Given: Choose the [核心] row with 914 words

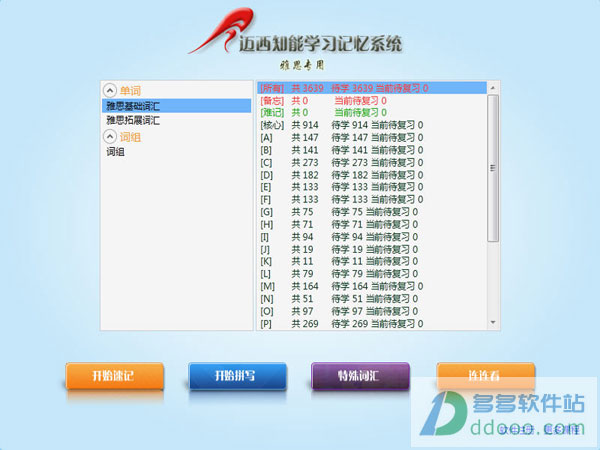Looking at the screenshot, I should pos(340,125).
